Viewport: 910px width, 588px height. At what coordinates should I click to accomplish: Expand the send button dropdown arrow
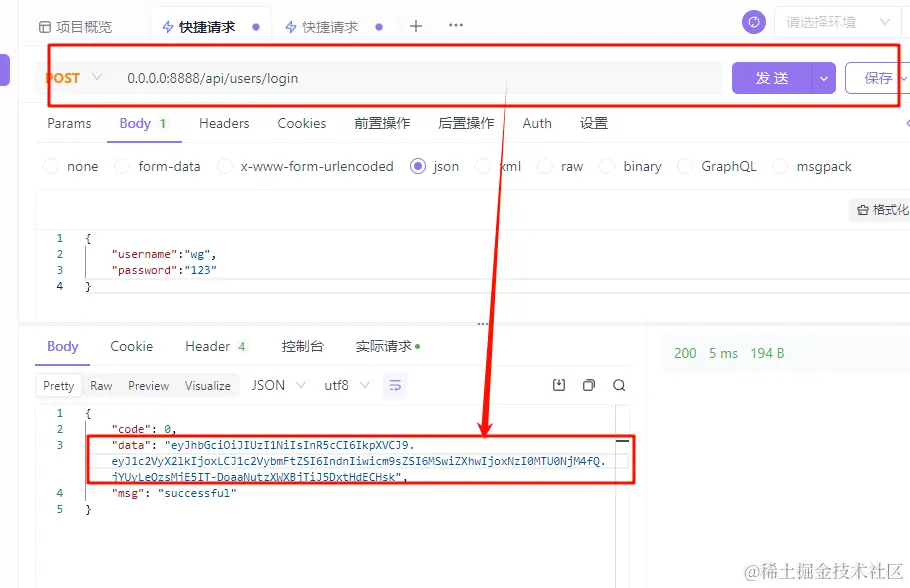[824, 78]
